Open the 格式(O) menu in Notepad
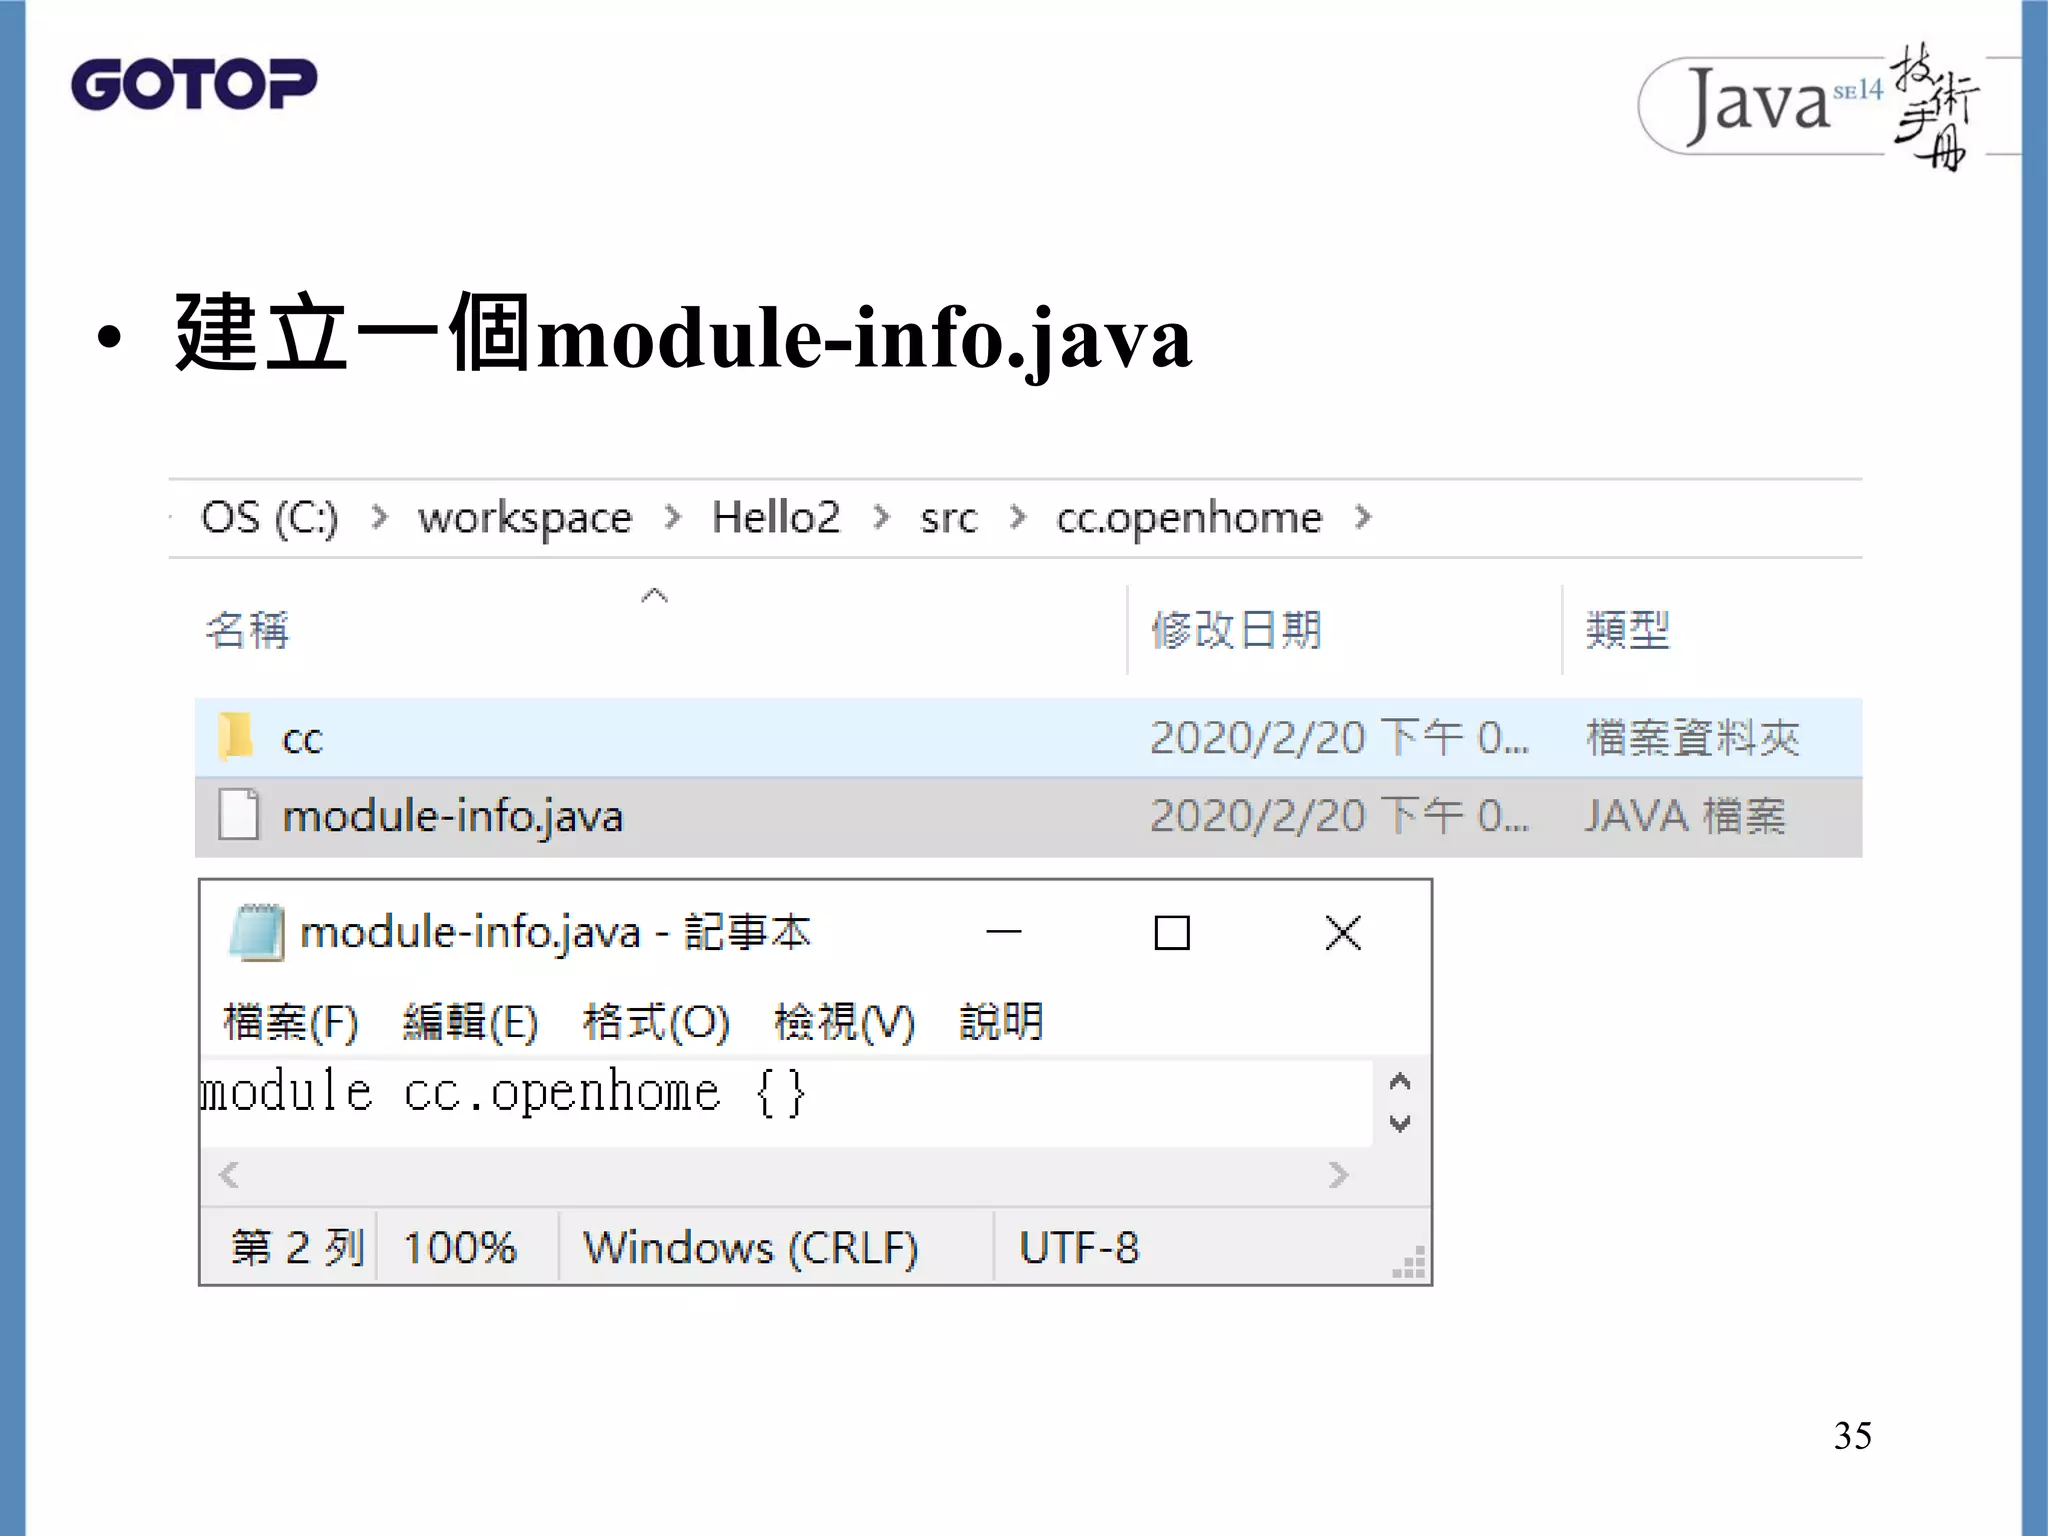 pos(656,1022)
